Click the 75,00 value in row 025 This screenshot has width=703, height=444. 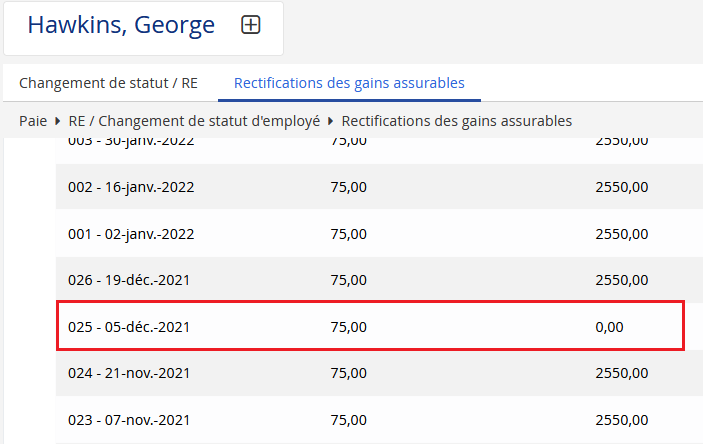(348, 326)
